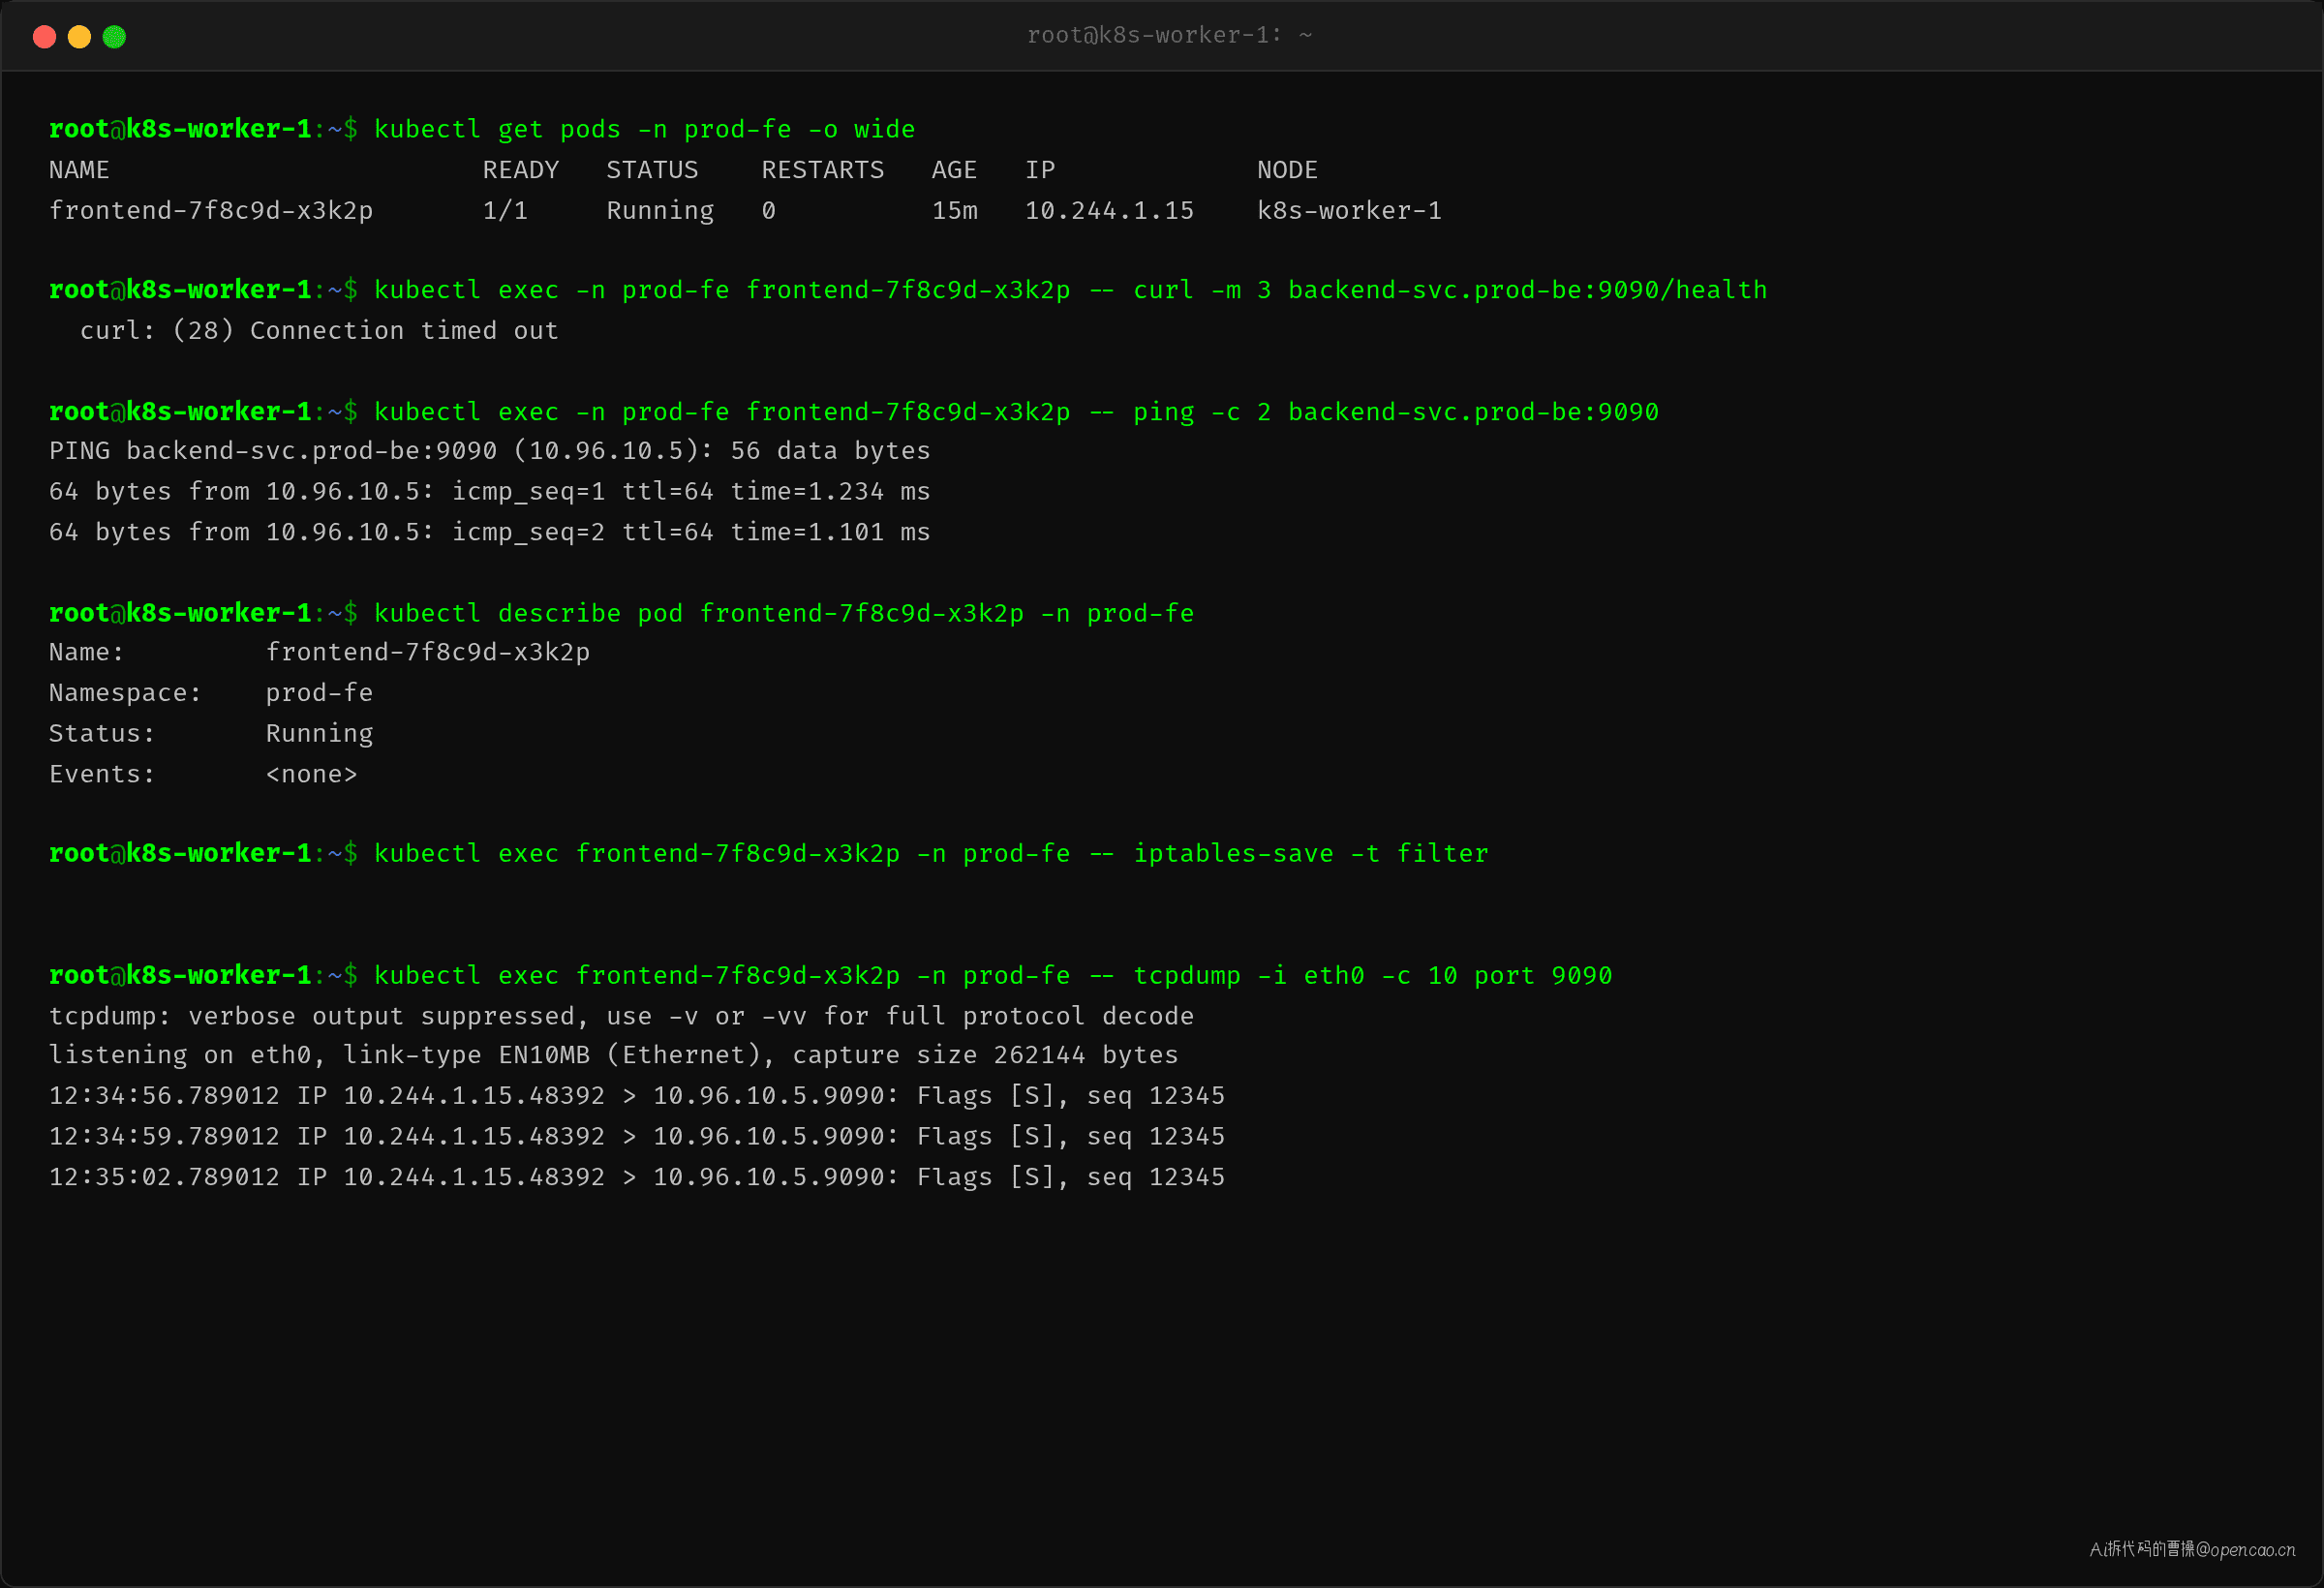Click the READY column header
The width and height of the screenshot is (2324, 1588).
pos(520,170)
